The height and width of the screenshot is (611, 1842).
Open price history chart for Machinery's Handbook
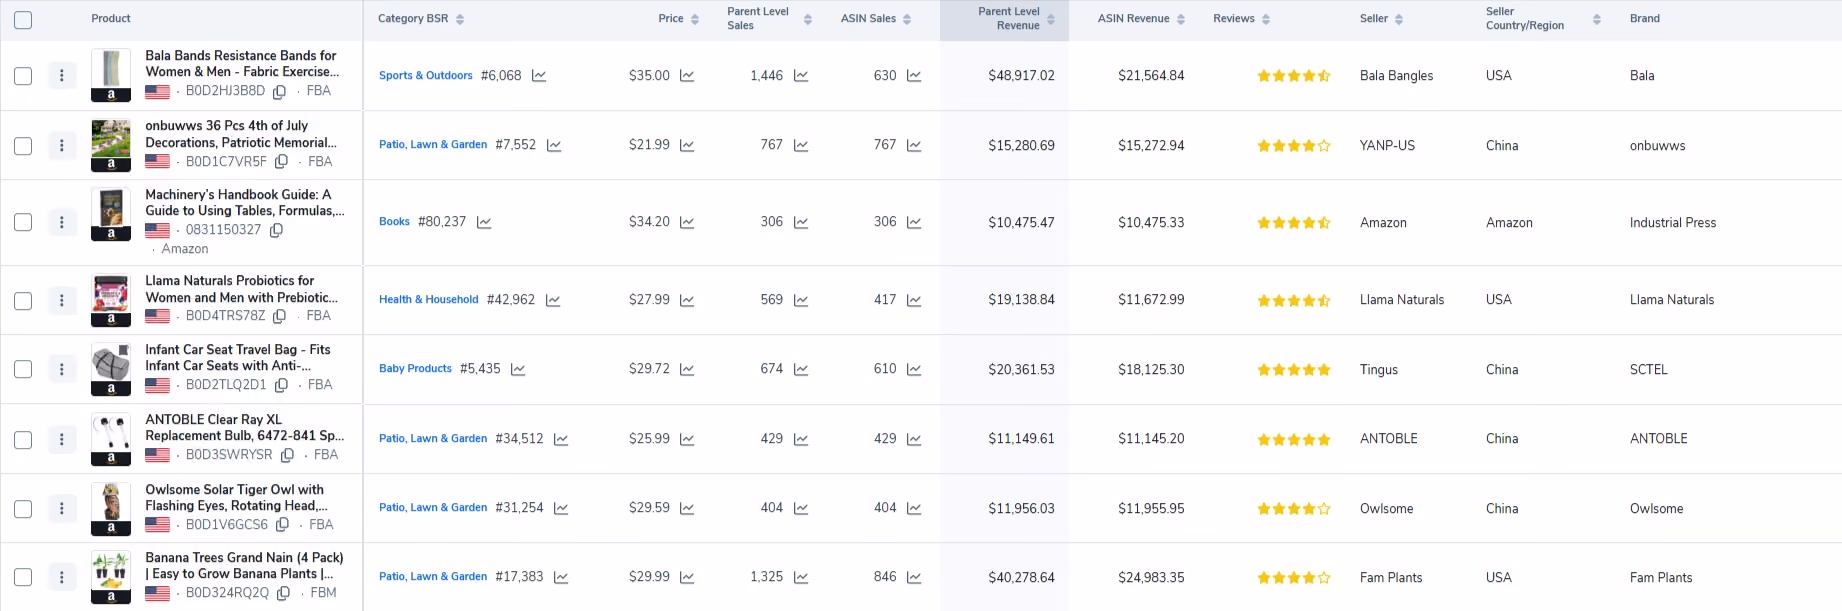point(687,223)
